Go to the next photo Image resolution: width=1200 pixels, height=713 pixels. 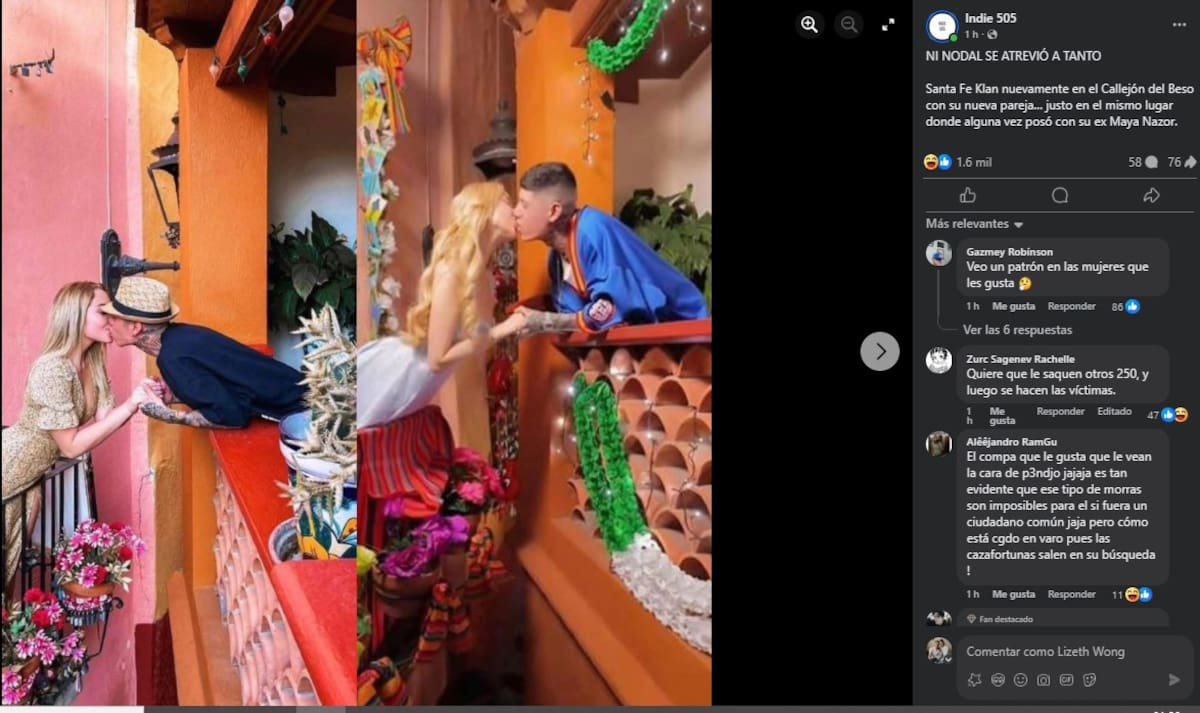point(880,351)
